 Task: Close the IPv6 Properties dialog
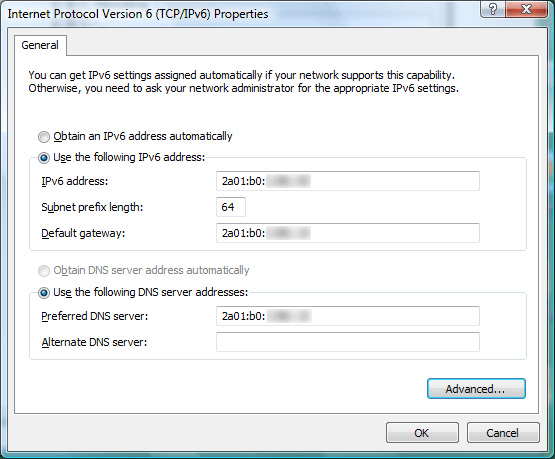527,8
